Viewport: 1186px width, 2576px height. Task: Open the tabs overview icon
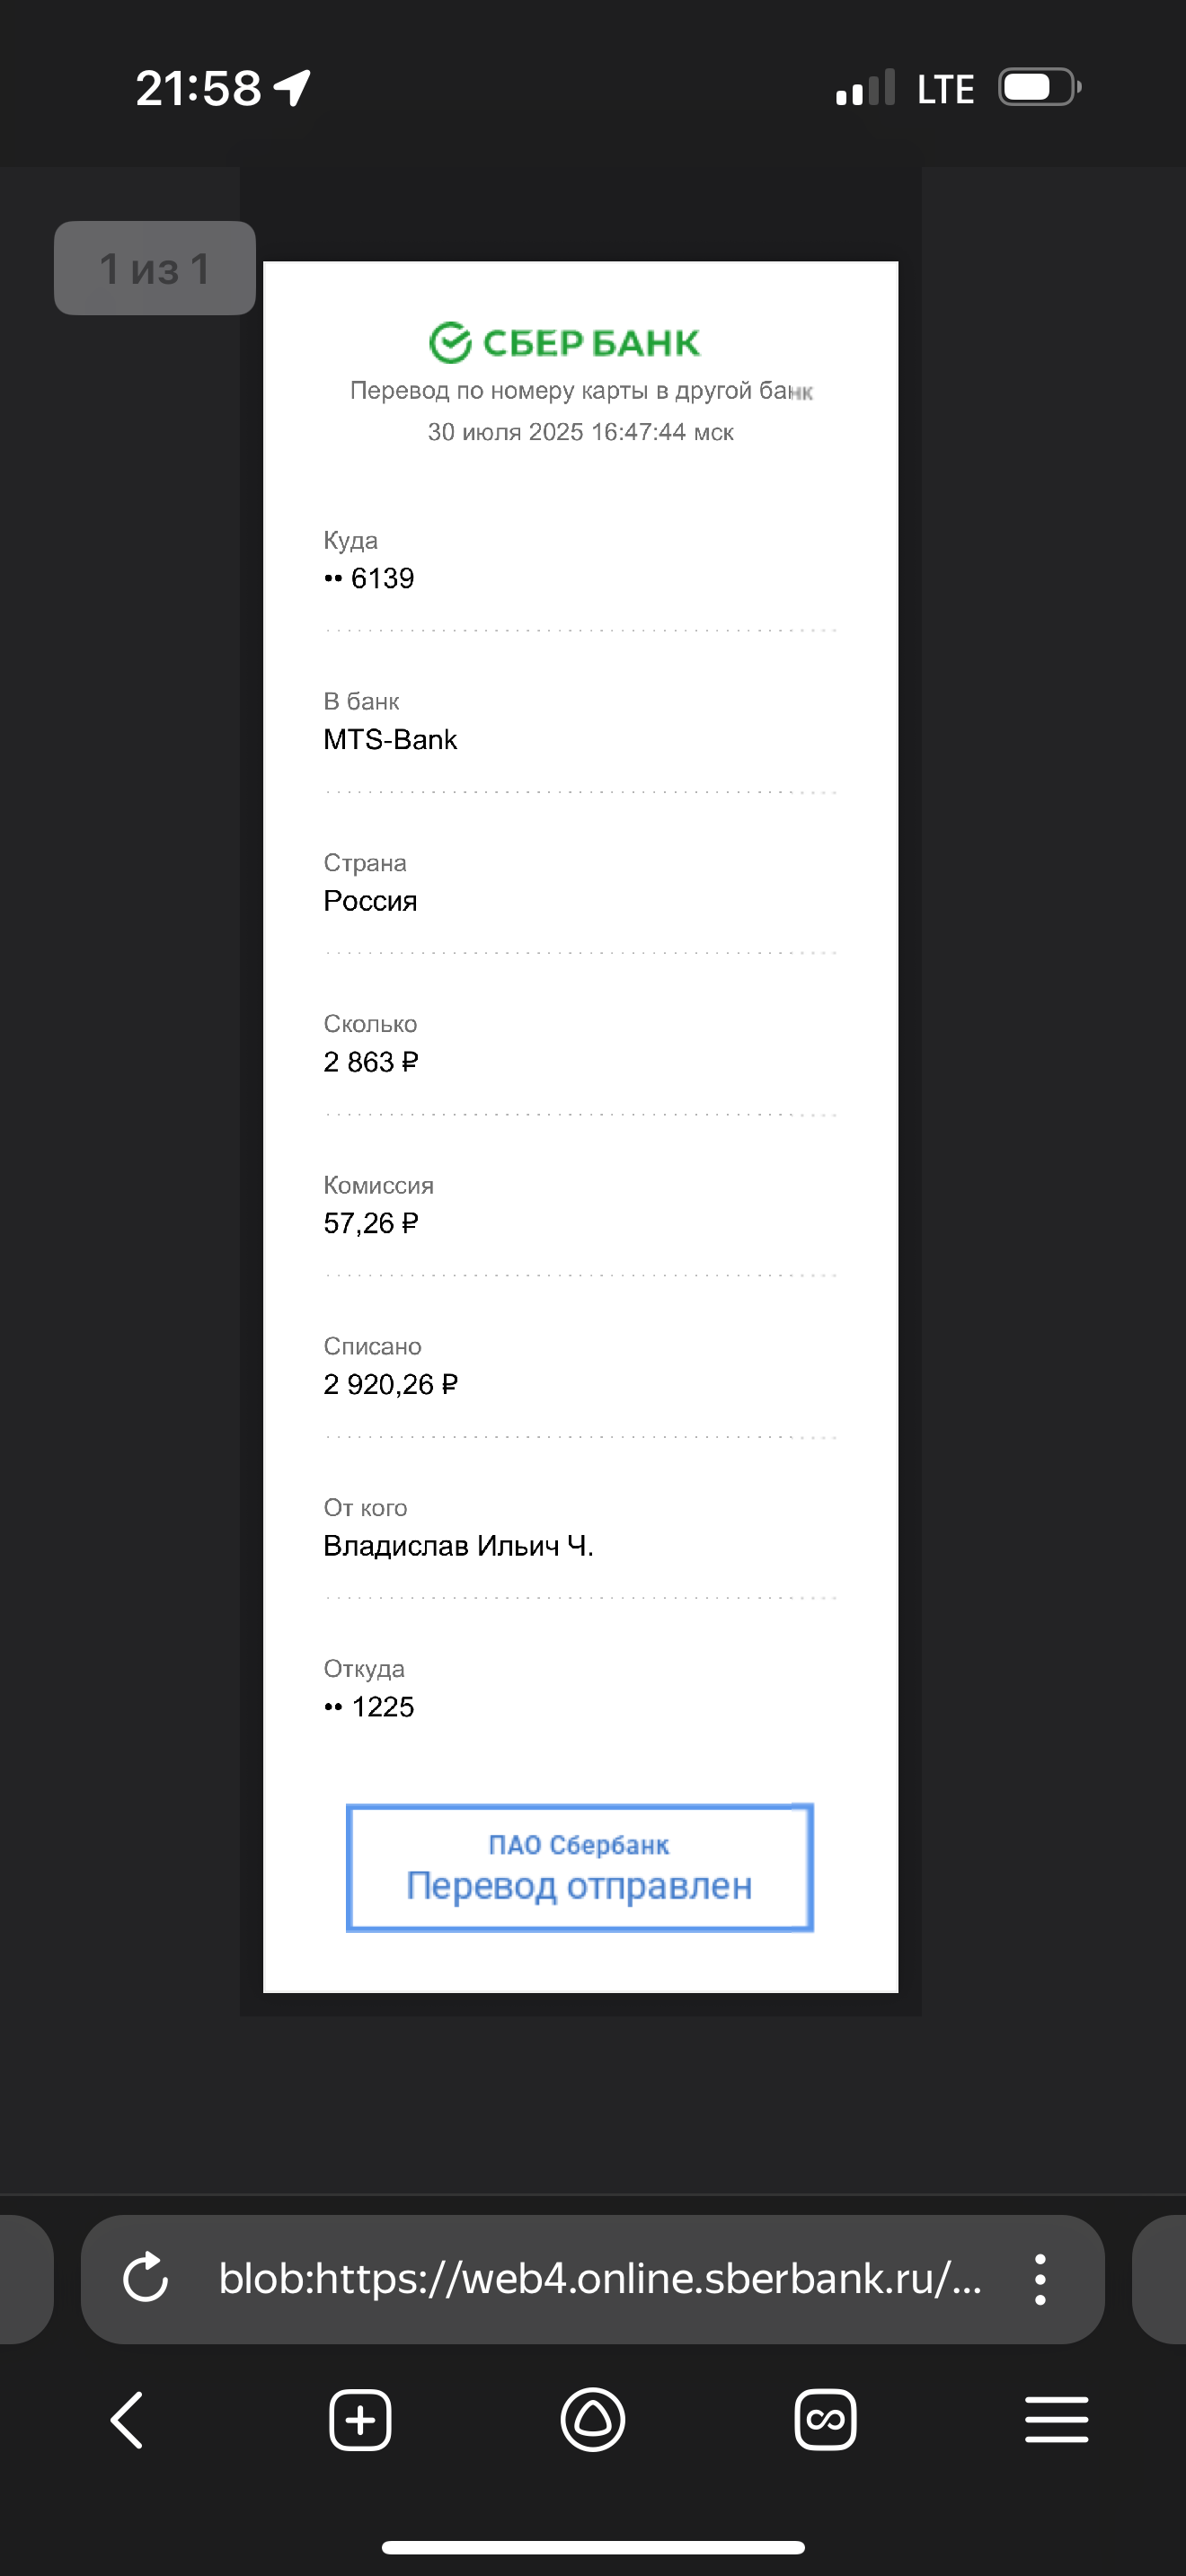825,2420
